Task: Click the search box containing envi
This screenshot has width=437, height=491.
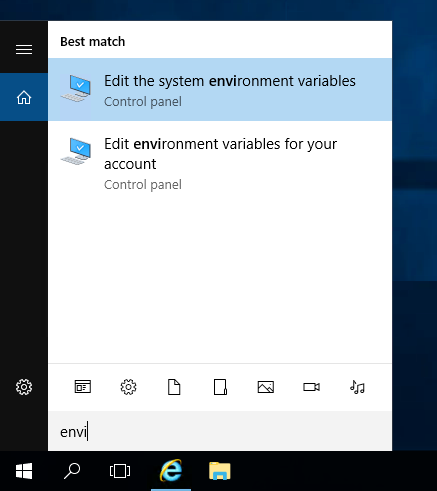Action: pyautogui.click(x=220, y=431)
